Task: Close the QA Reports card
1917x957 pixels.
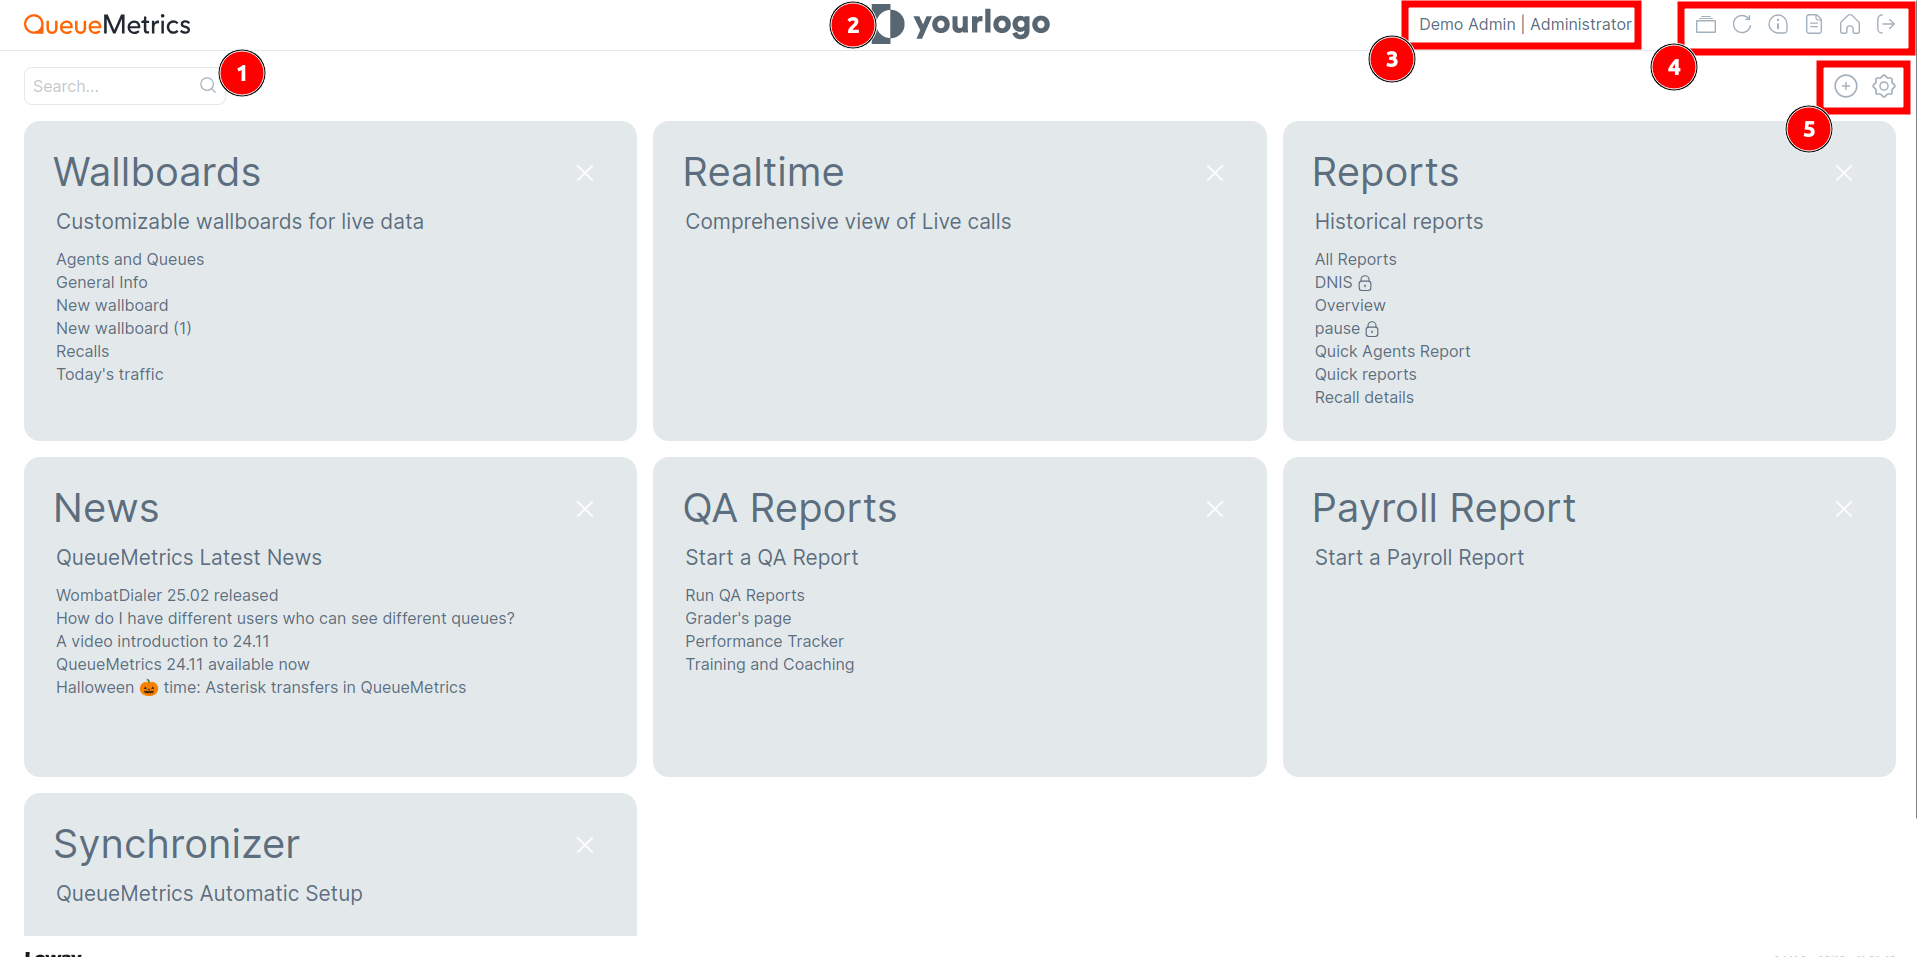Action: coord(1215,509)
